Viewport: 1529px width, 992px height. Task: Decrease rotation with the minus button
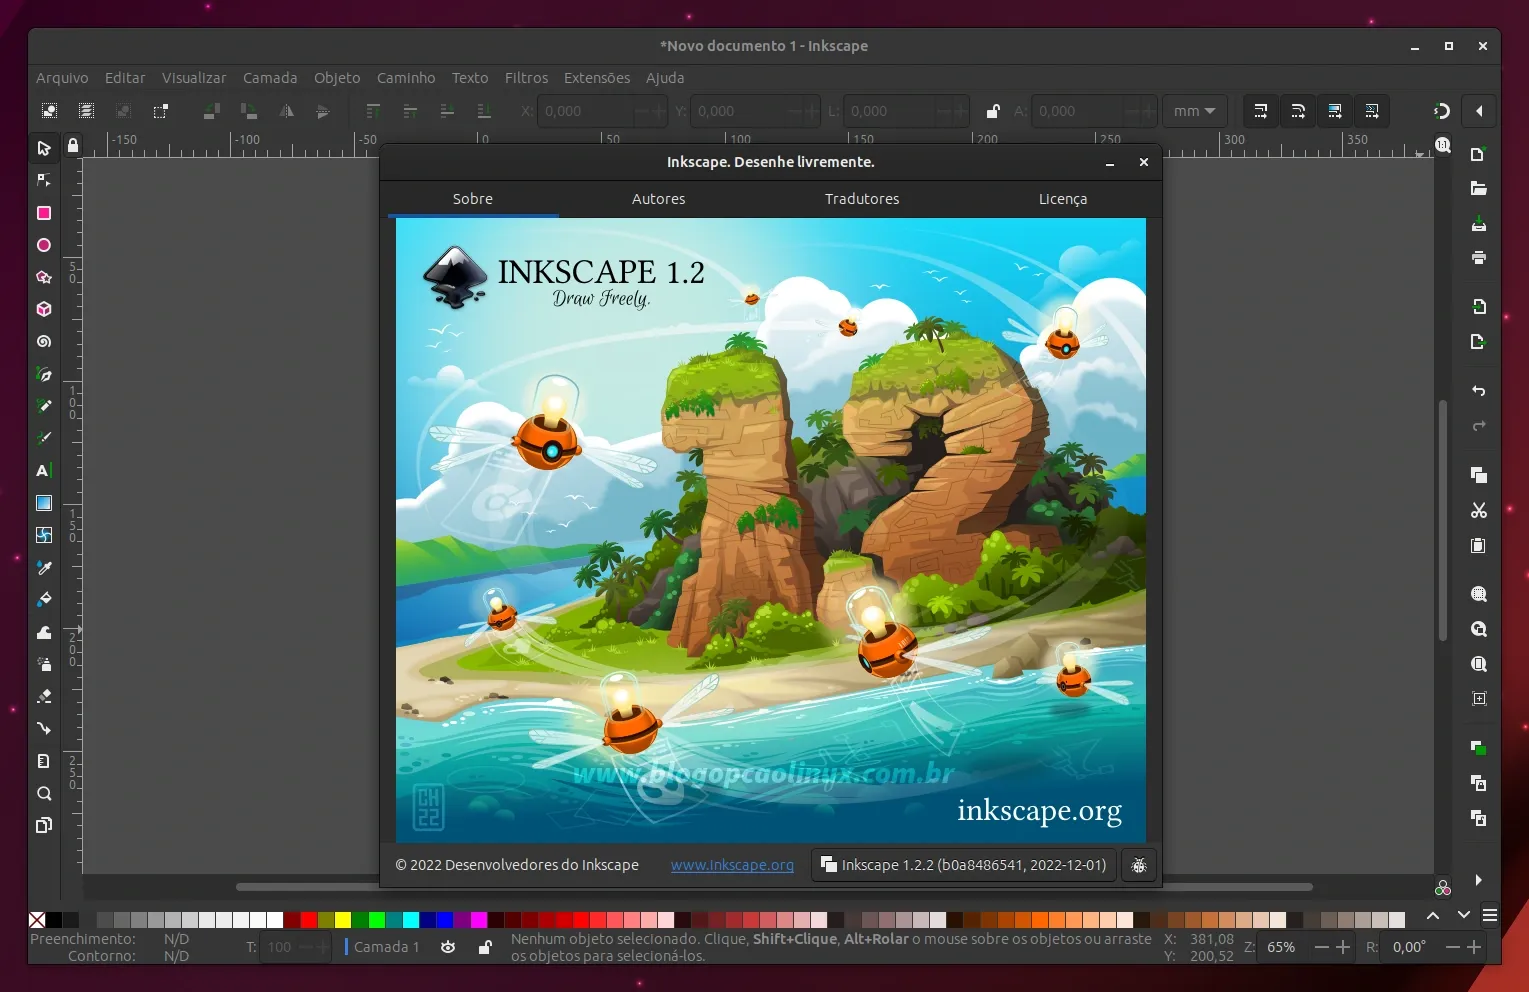[x=1452, y=947]
